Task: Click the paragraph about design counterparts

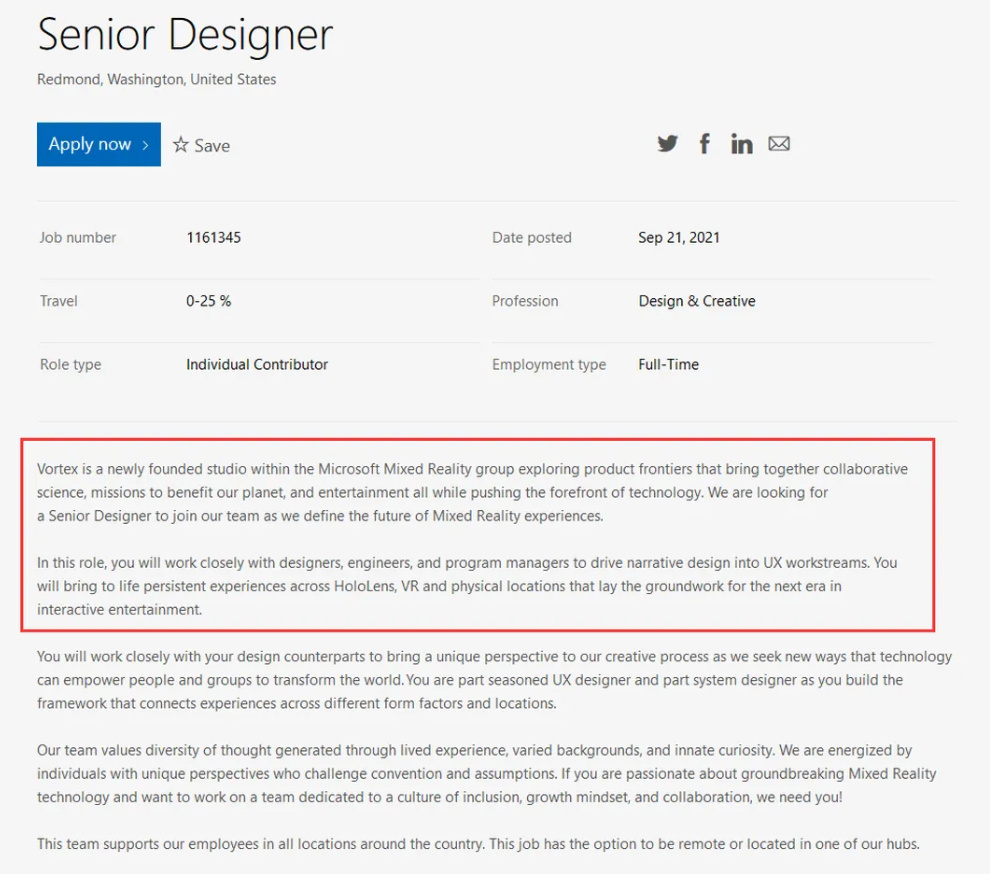Action: coord(494,680)
